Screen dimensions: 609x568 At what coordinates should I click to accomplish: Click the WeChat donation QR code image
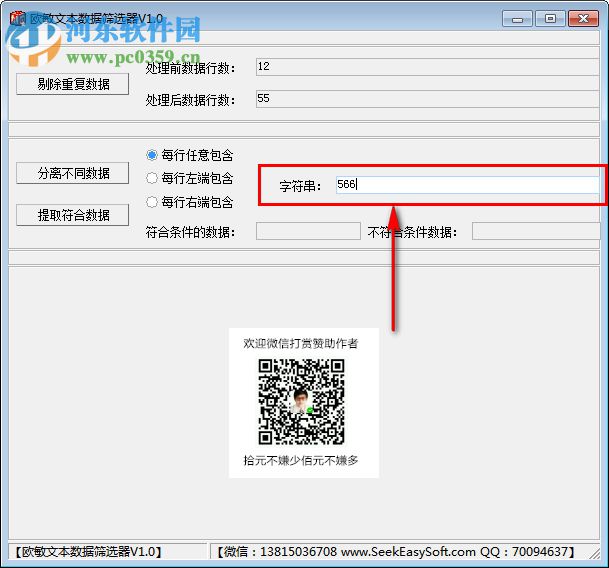click(x=301, y=402)
